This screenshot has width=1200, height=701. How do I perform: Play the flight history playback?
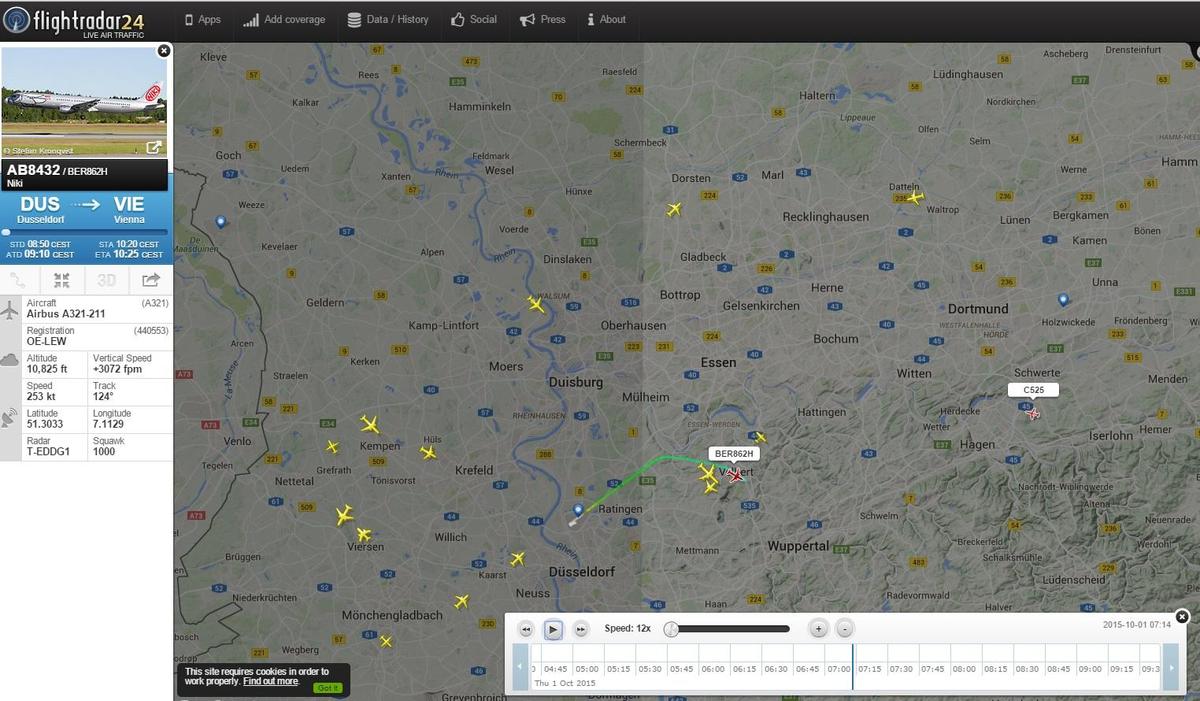[553, 629]
